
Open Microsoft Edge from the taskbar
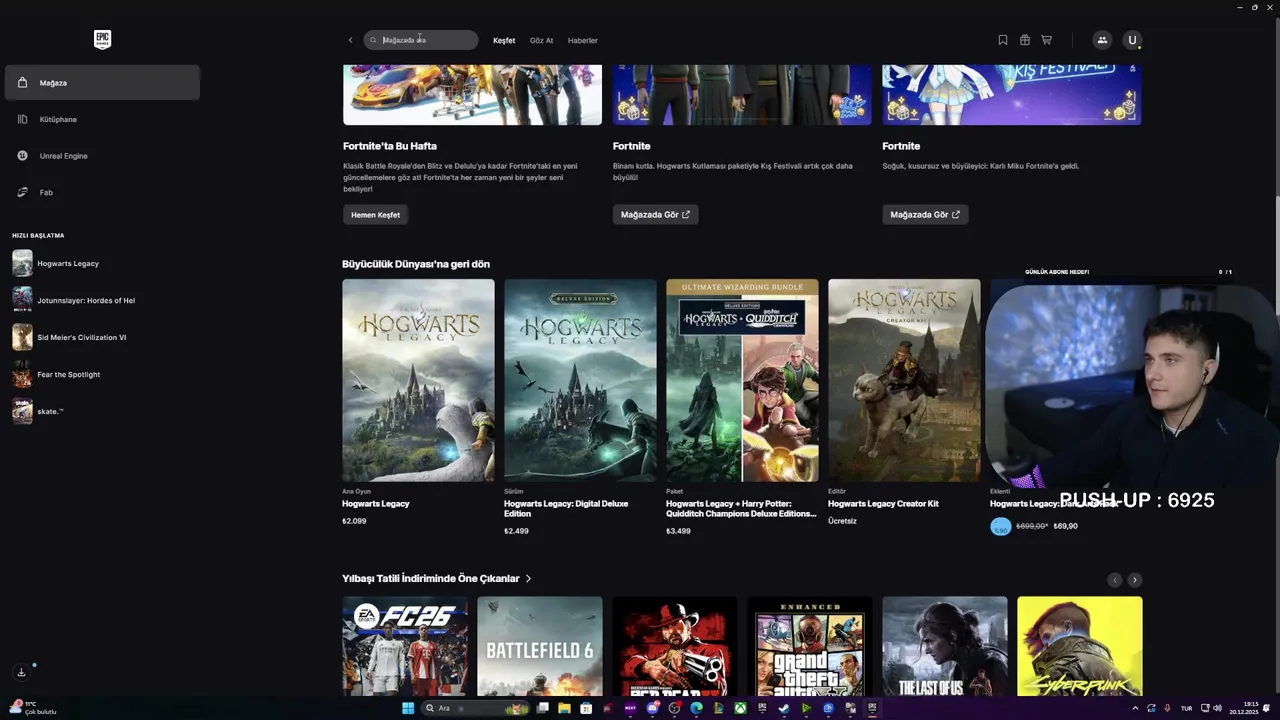[696, 708]
